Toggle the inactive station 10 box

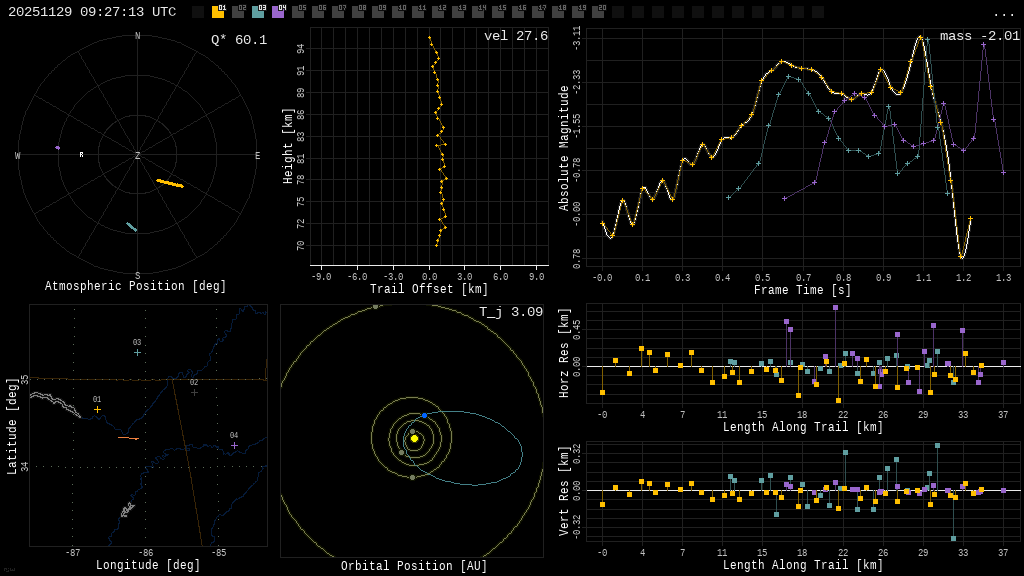click(x=398, y=12)
